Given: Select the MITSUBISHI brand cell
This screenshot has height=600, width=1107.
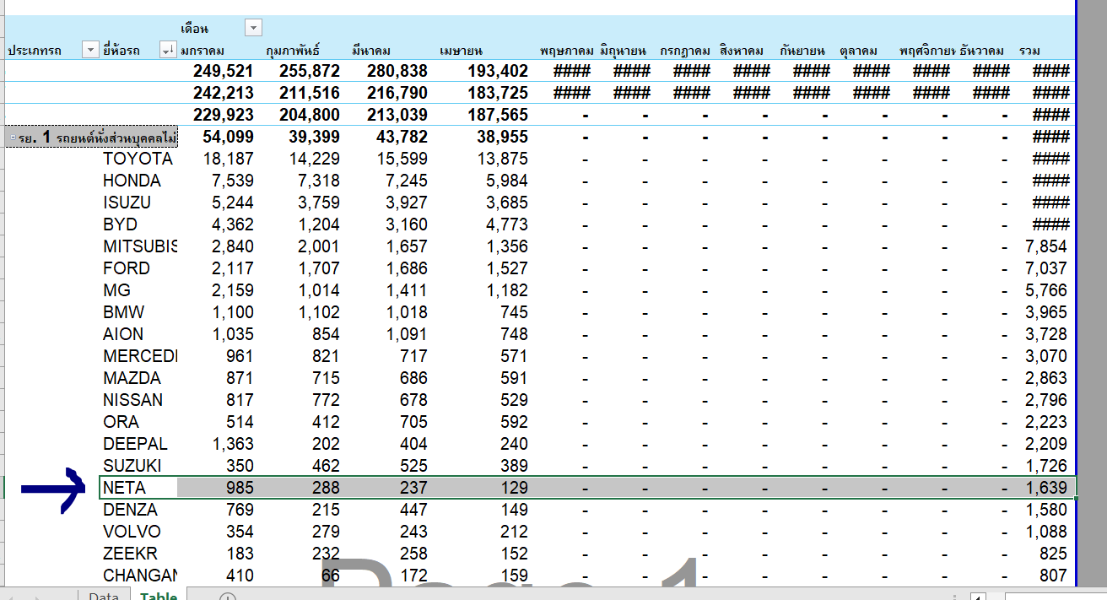Looking at the screenshot, I should [x=140, y=246].
